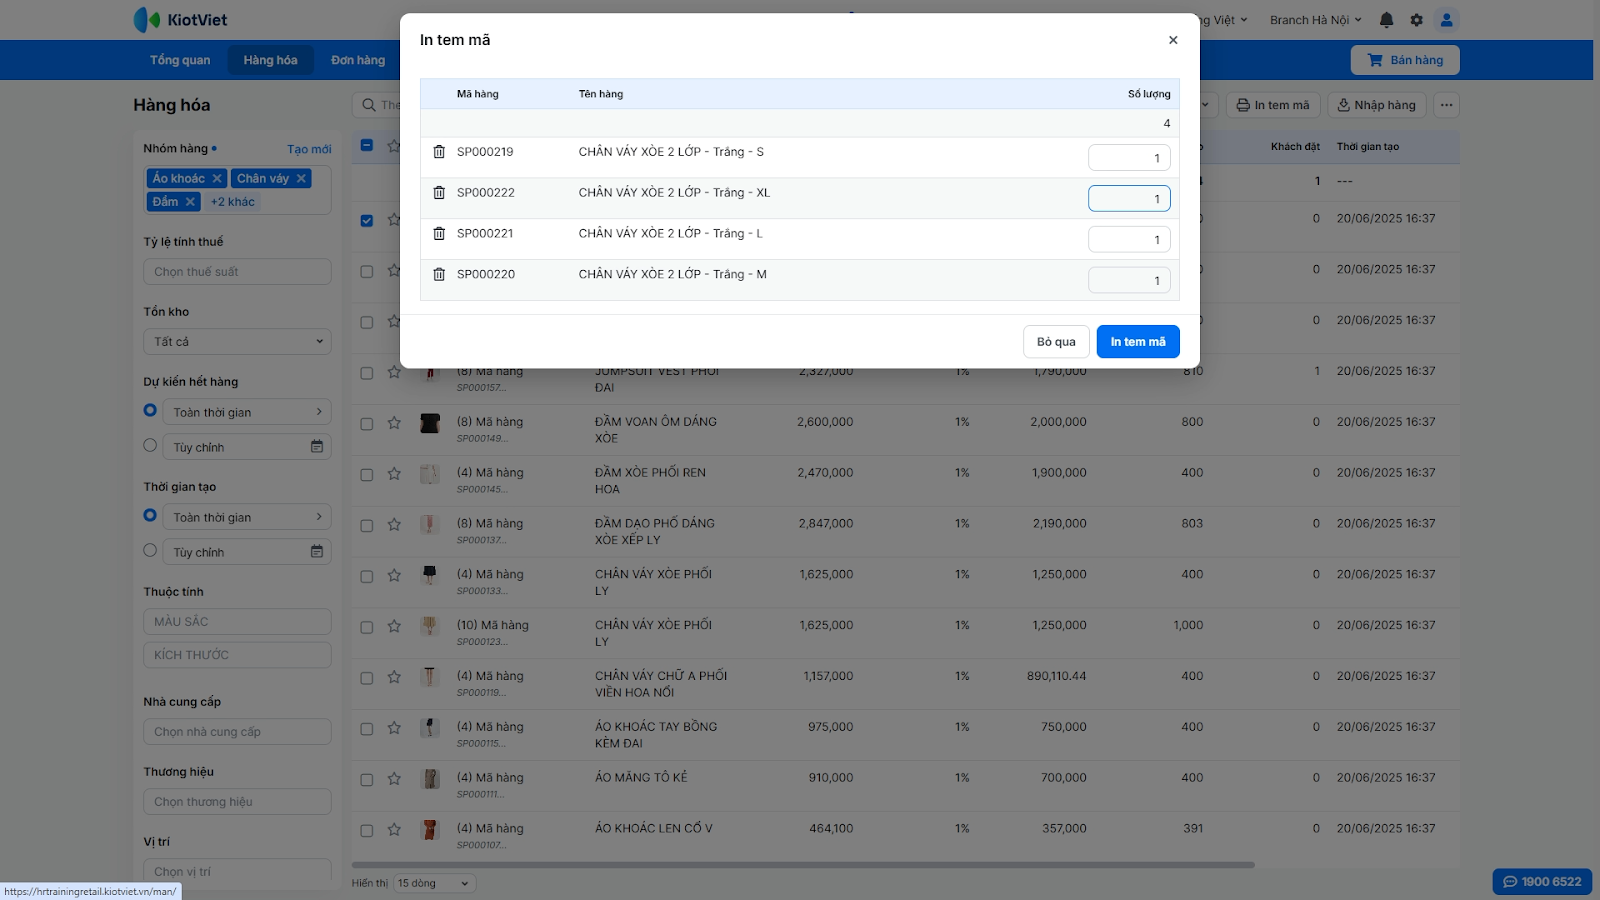This screenshot has width=1600, height=900.
Task: Remove SP000222 with its trash icon
Action: [439, 193]
